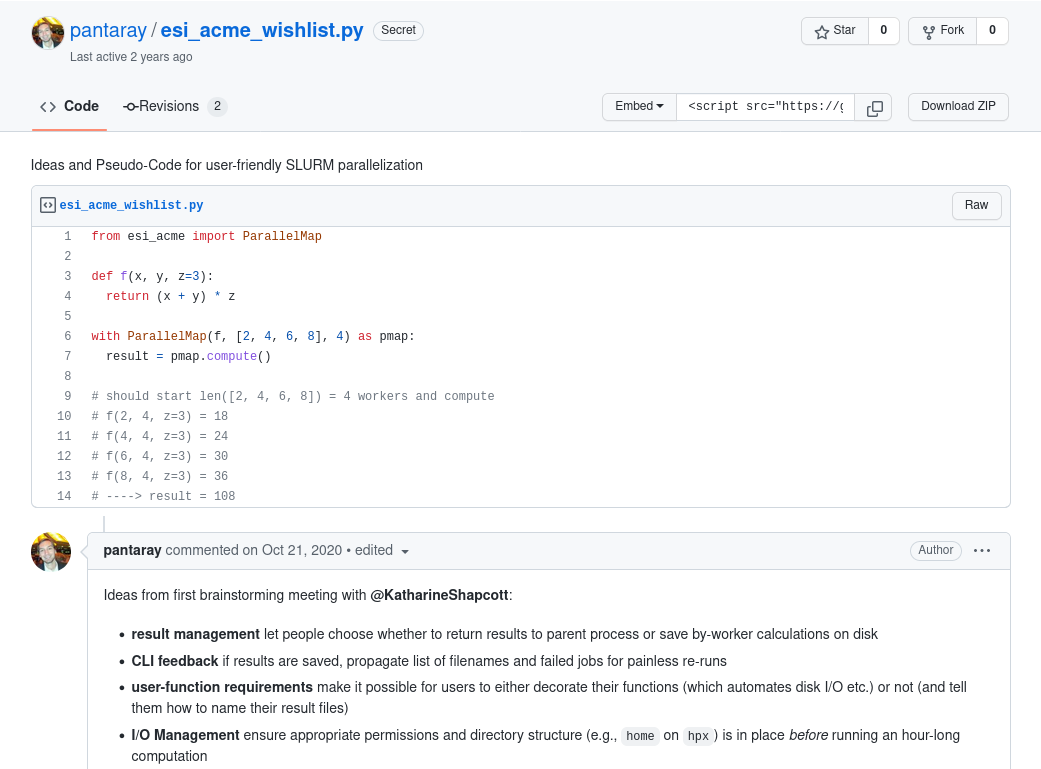The image size is (1041, 769).
Task: Click the file code icon beside esi_acme_wishlist.py
Action: tap(47, 205)
